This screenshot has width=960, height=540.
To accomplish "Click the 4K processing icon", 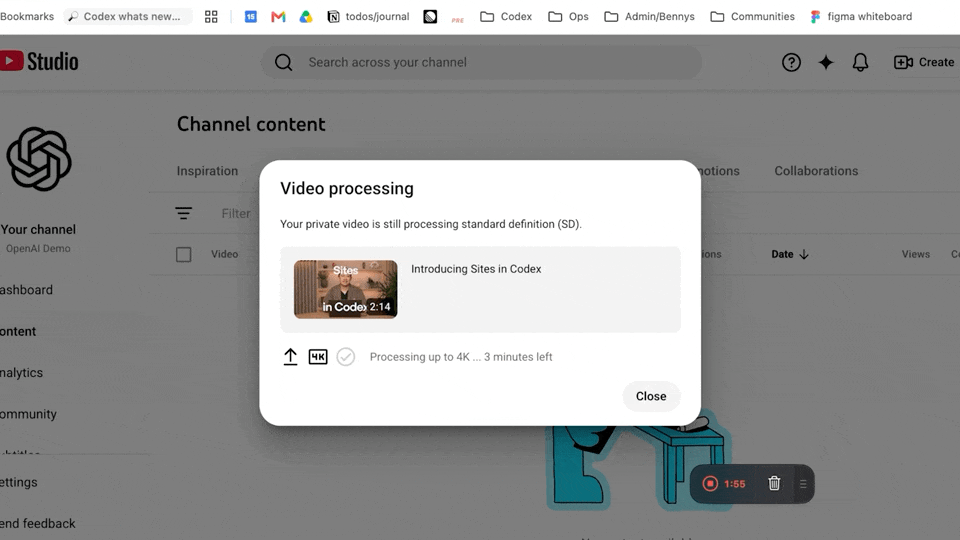I will point(318,356).
